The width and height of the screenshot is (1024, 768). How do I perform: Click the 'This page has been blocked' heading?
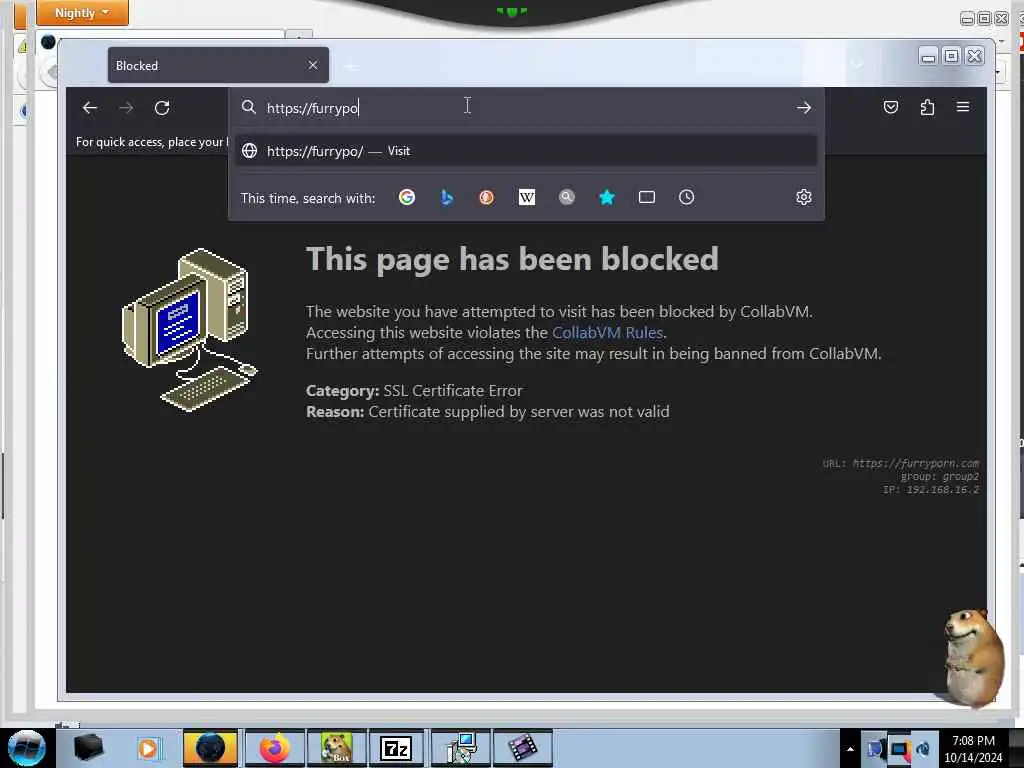pyautogui.click(x=512, y=259)
